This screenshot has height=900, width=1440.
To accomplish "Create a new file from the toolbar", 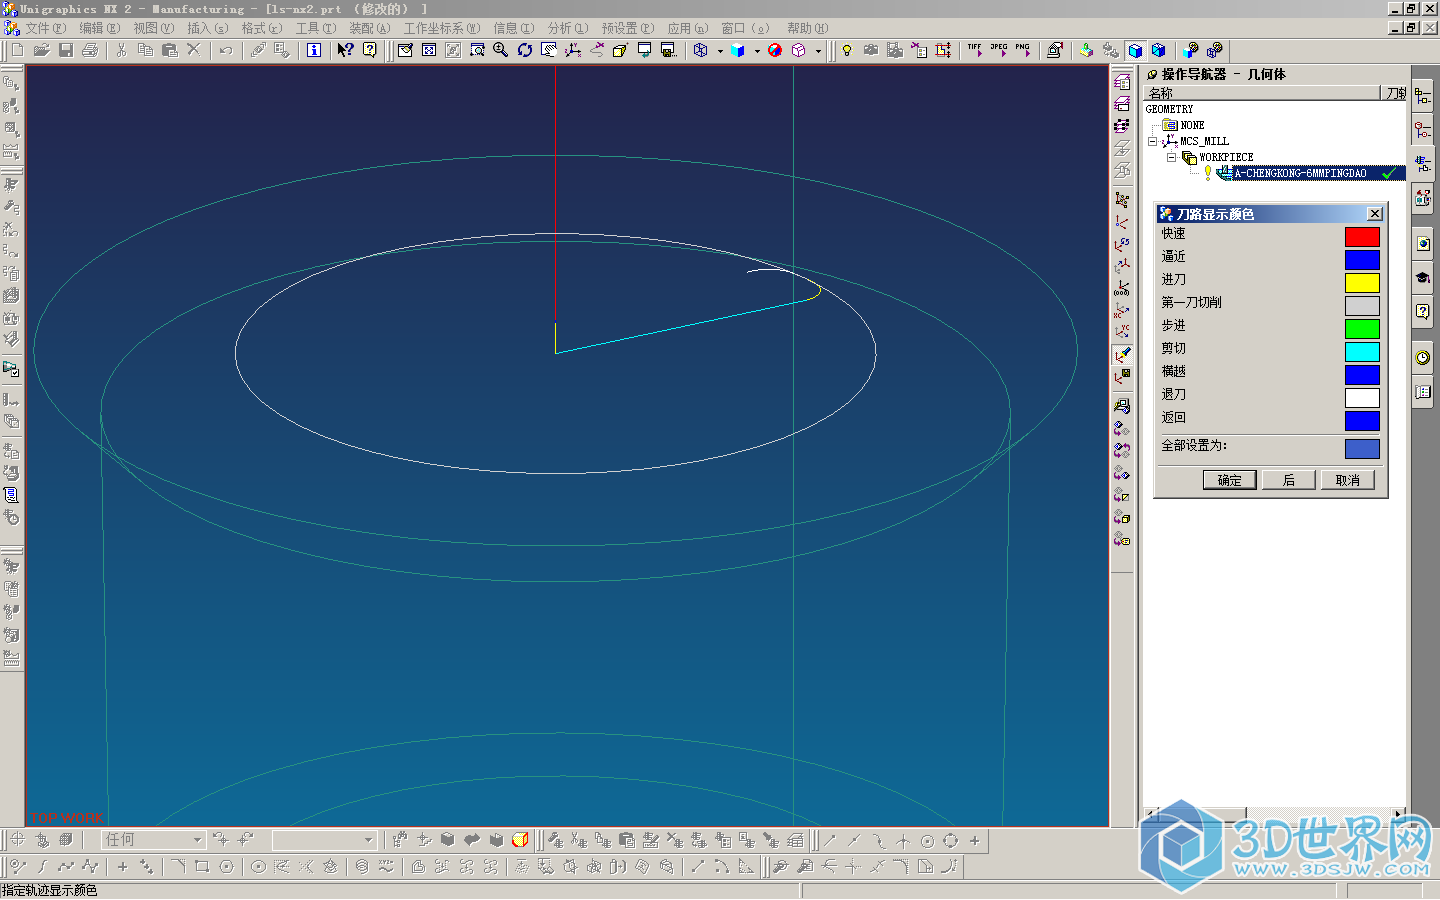I will [x=17, y=50].
